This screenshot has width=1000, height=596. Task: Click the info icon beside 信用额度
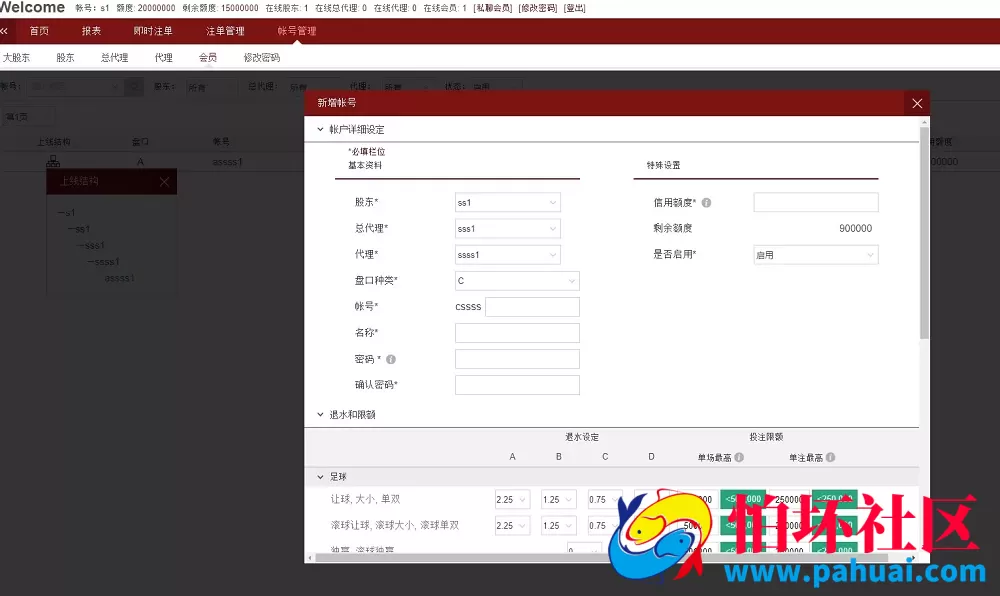click(x=706, y=202)
